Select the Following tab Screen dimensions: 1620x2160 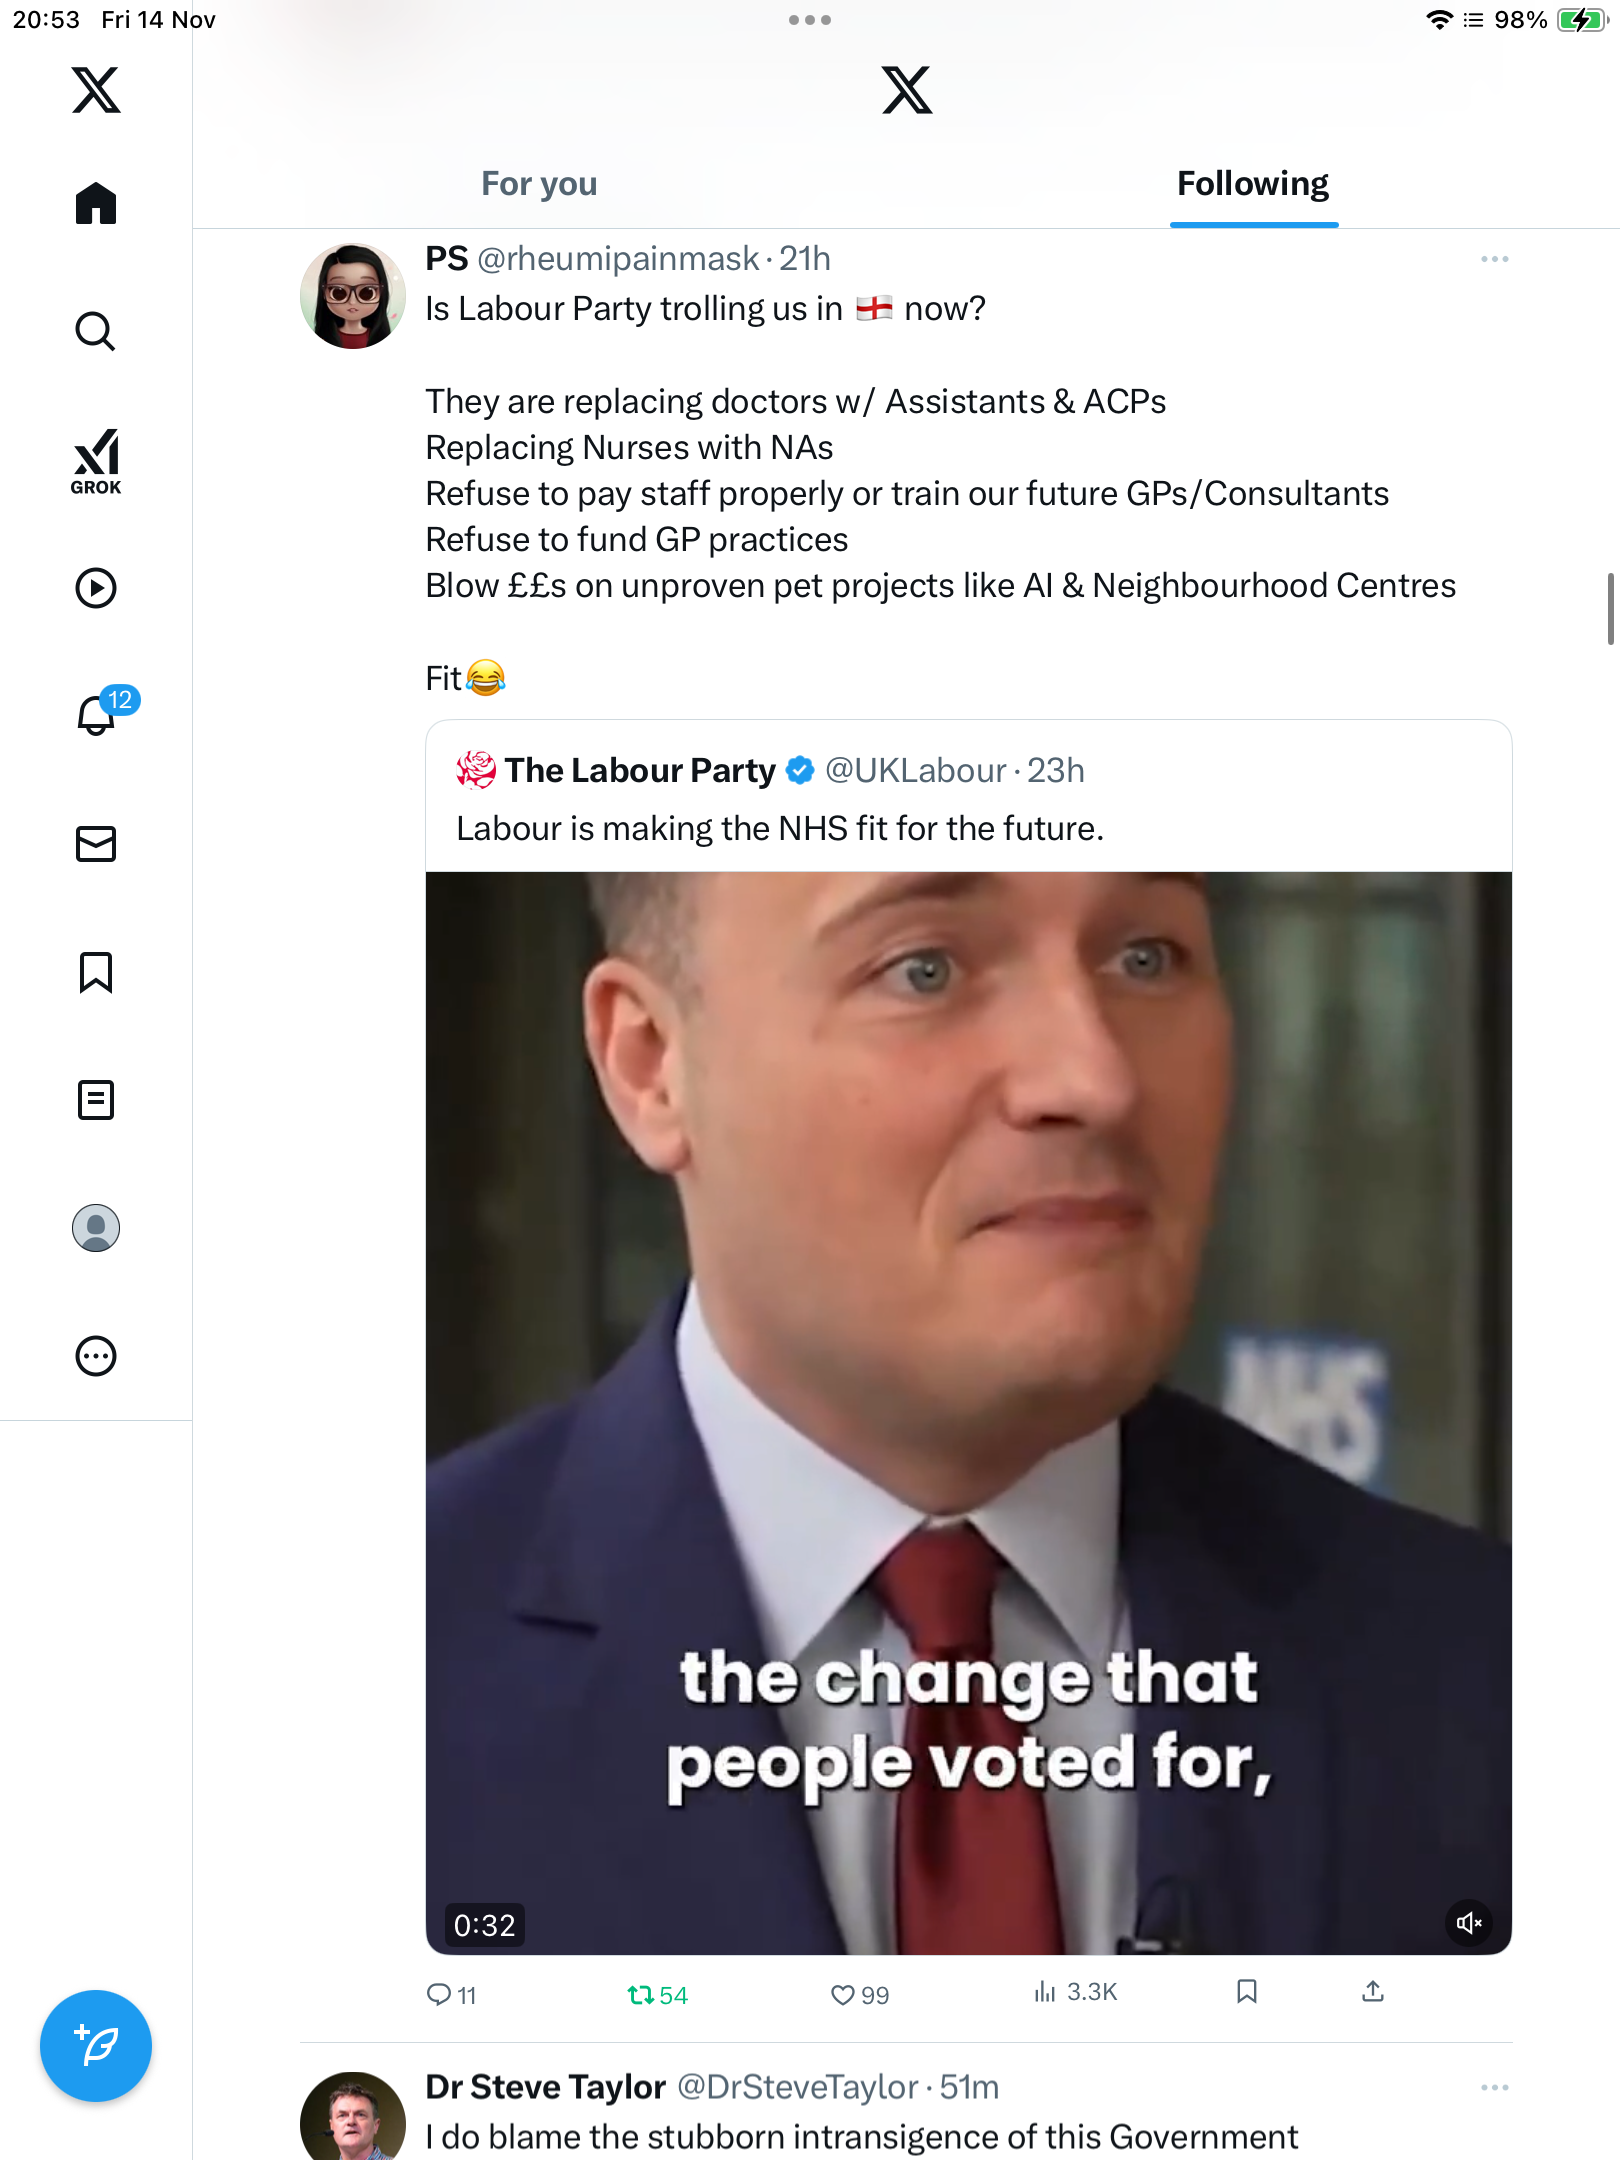[x=1252, y=184]
